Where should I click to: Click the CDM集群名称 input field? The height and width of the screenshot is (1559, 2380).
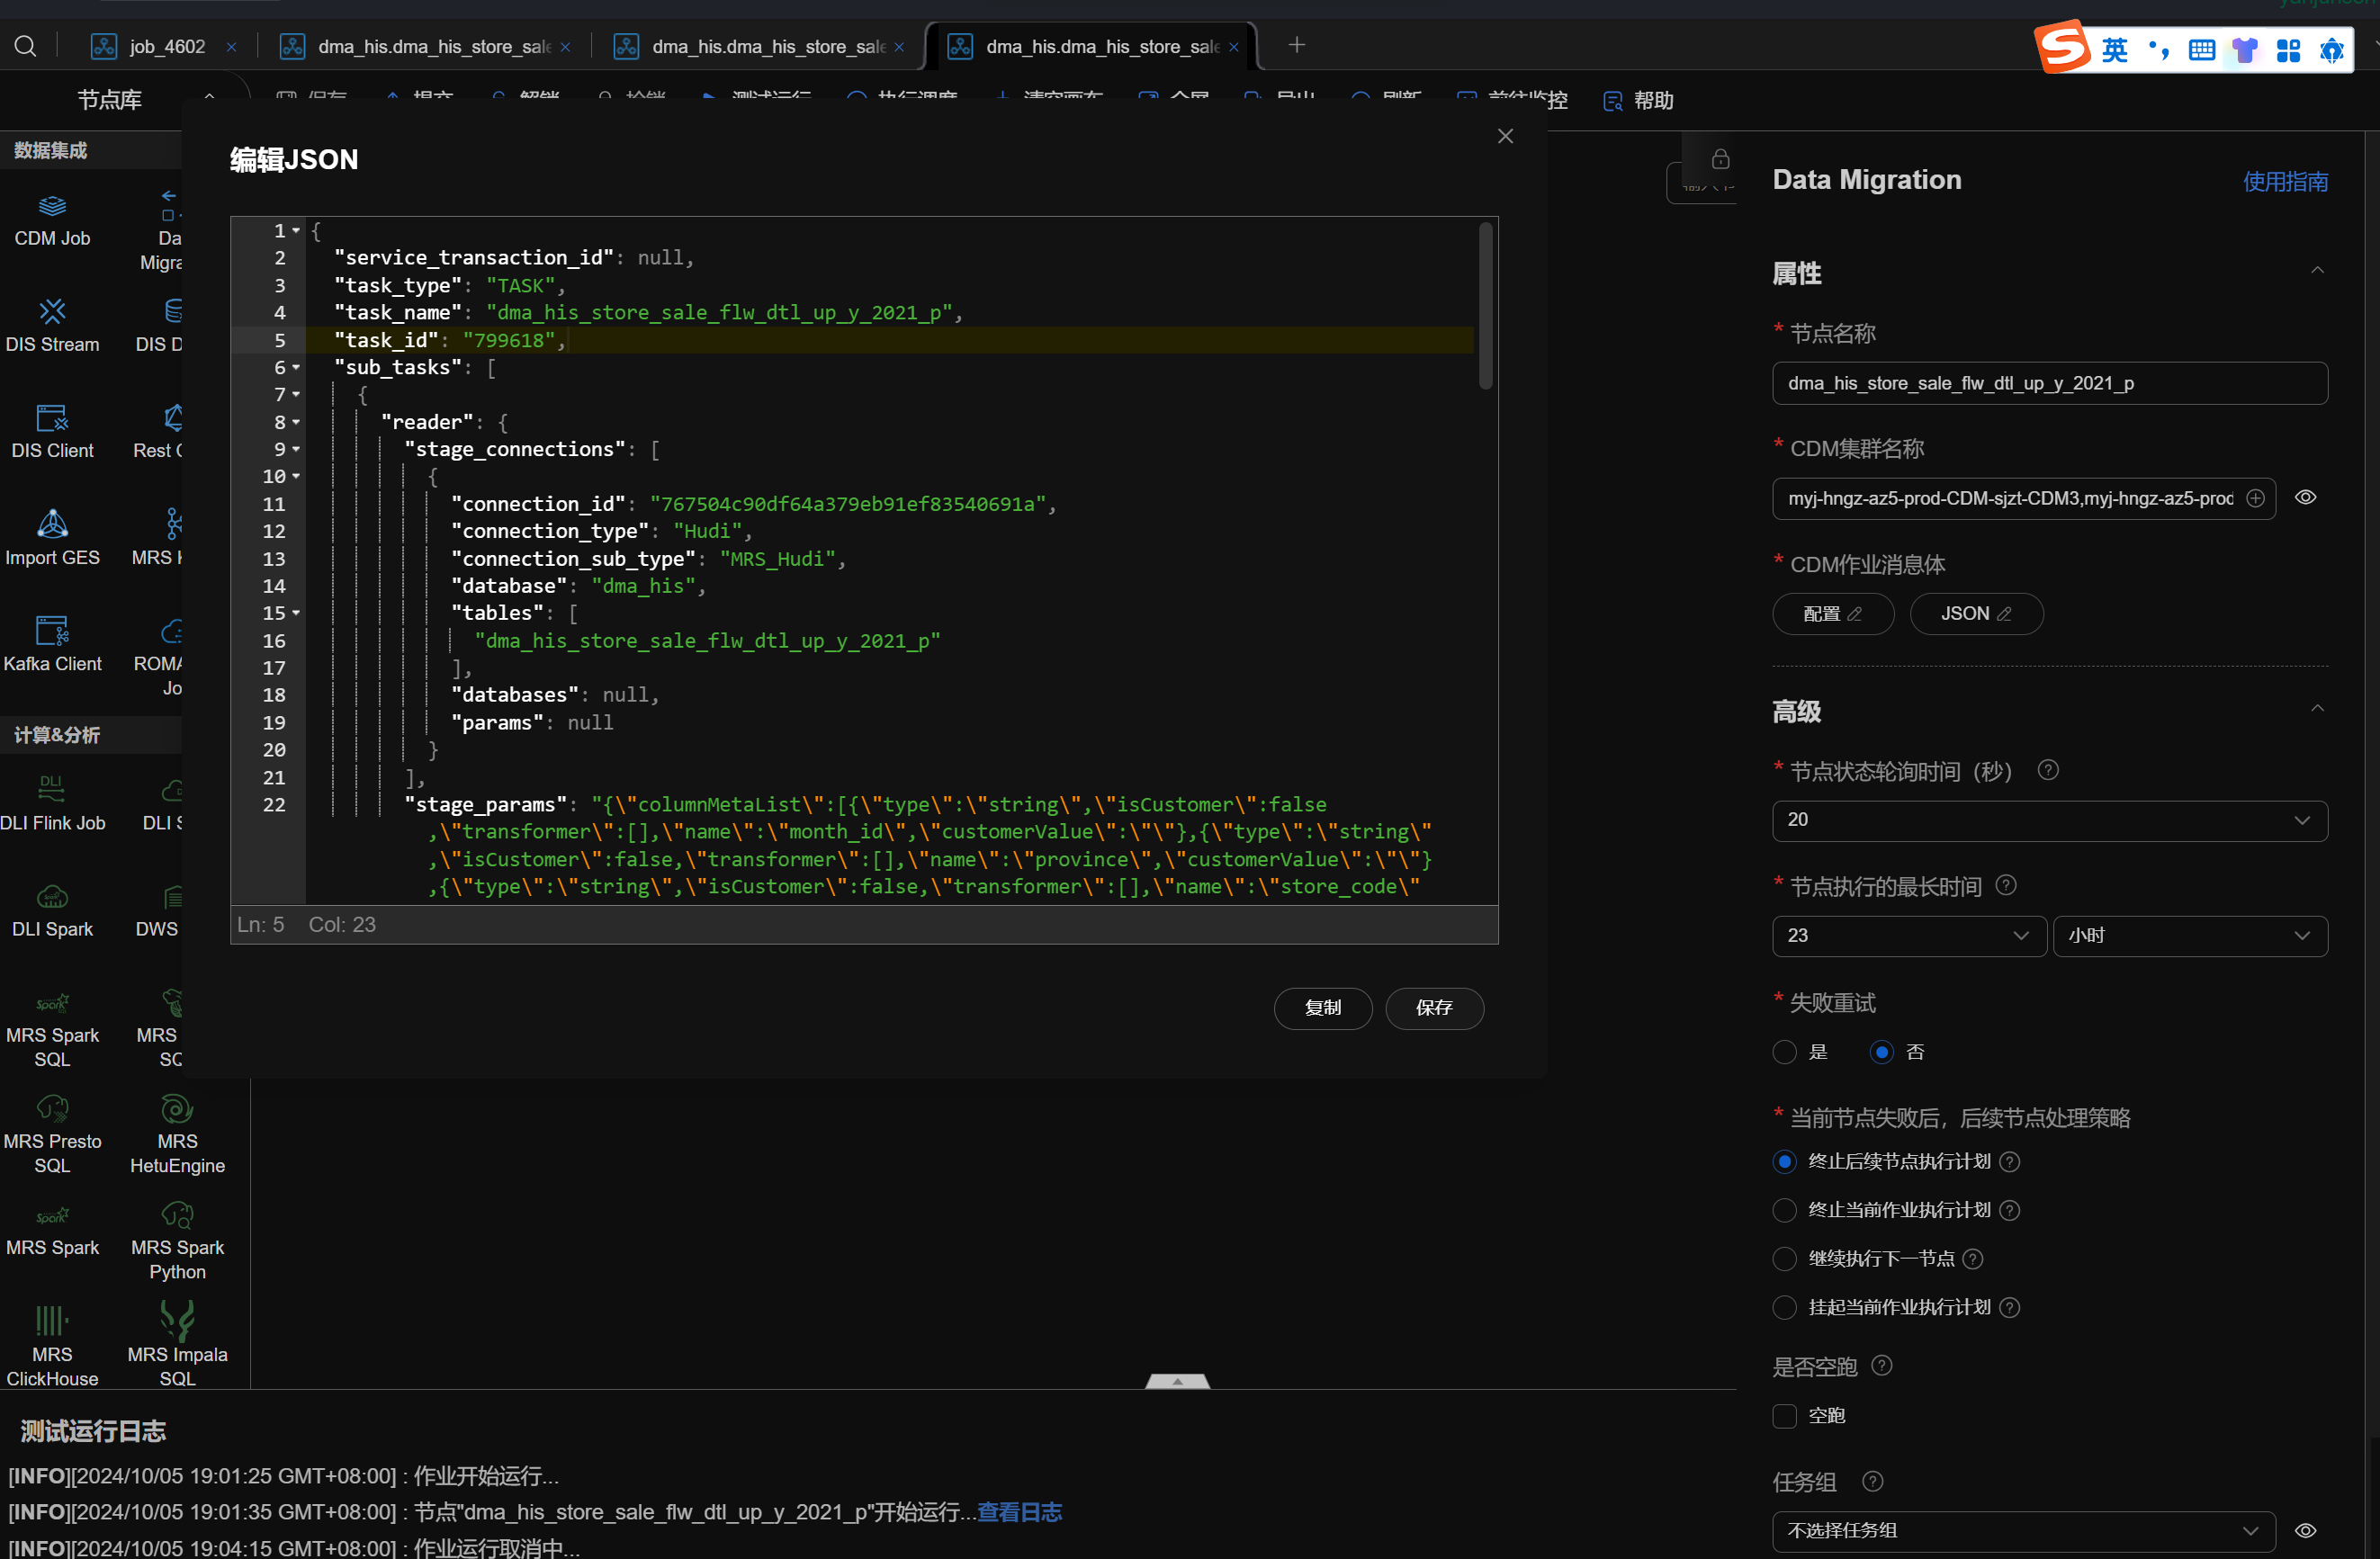point(2023,498)
